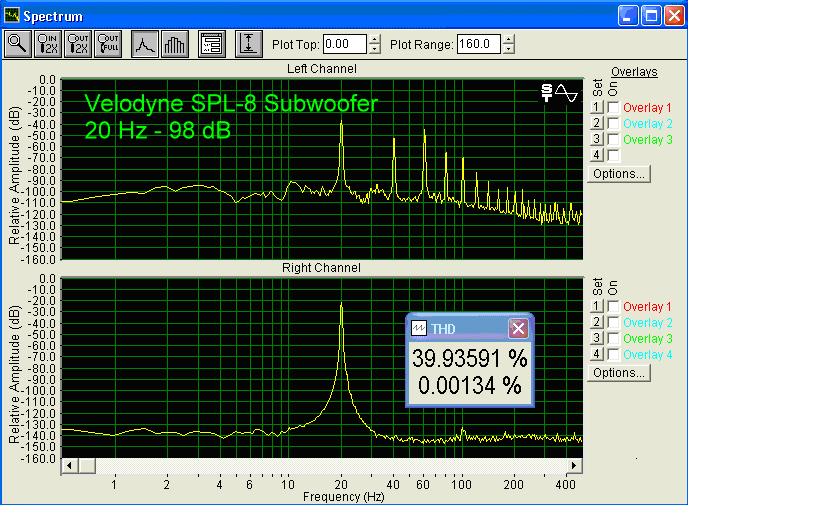Click the 39.93591 % THD reading
Screen dimensions: 840x525
(x=470, y=358)
